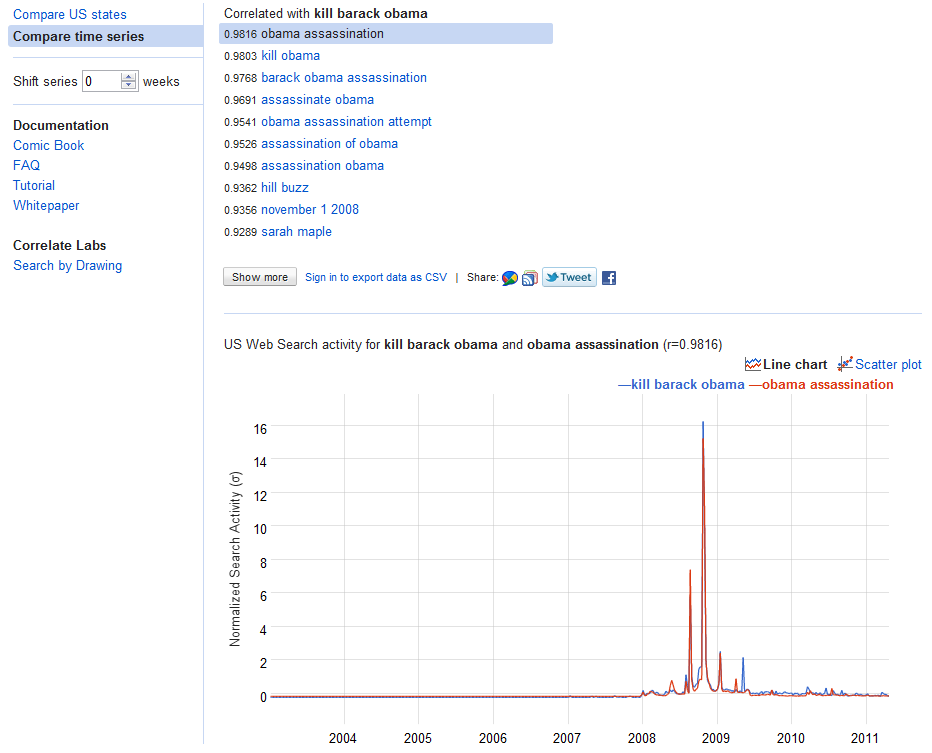The height and width of the screenshot is (753, 932).
Task: Select the 'obama assassination' correlated term
Action: [322, 33]
